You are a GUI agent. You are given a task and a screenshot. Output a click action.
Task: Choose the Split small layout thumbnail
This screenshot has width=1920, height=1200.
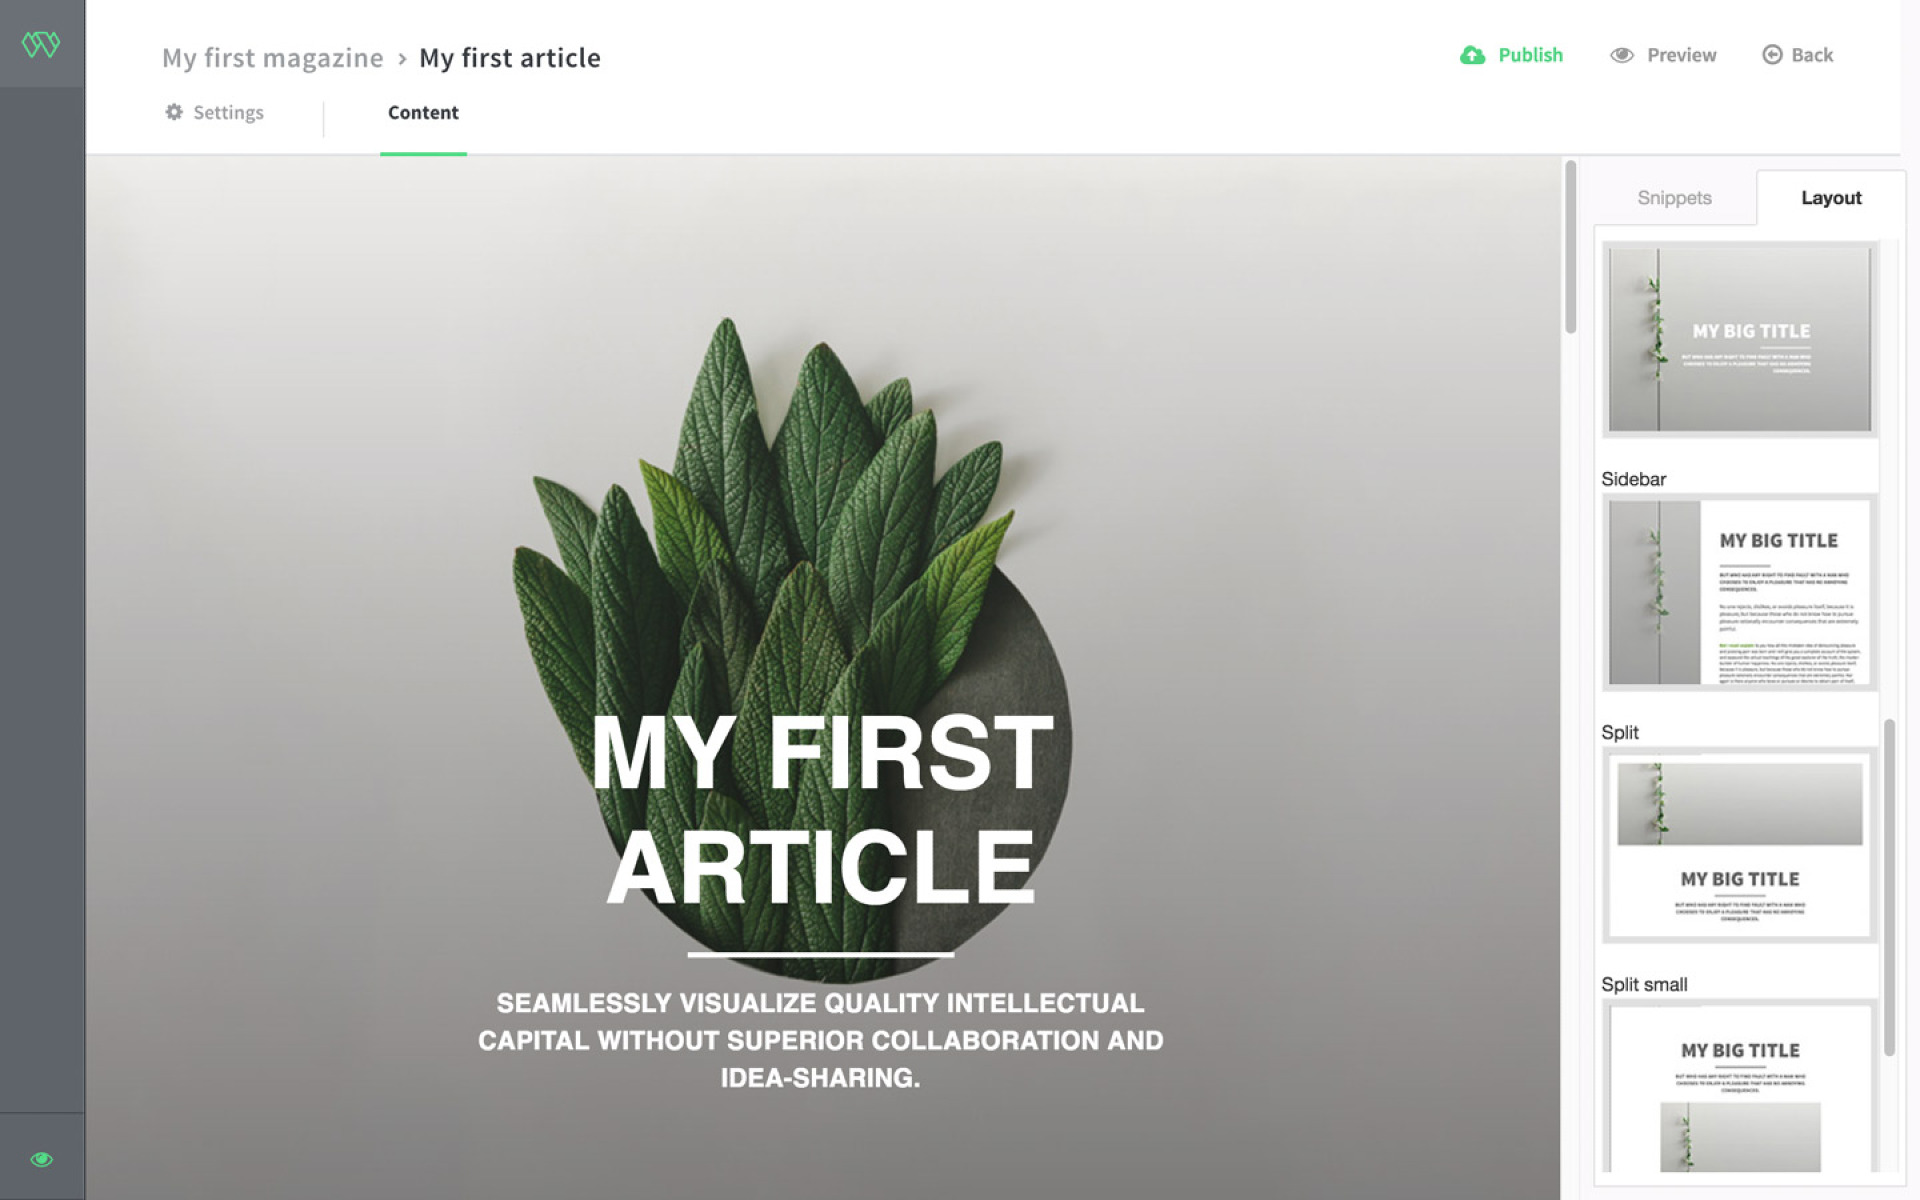pos(1739,1086)
